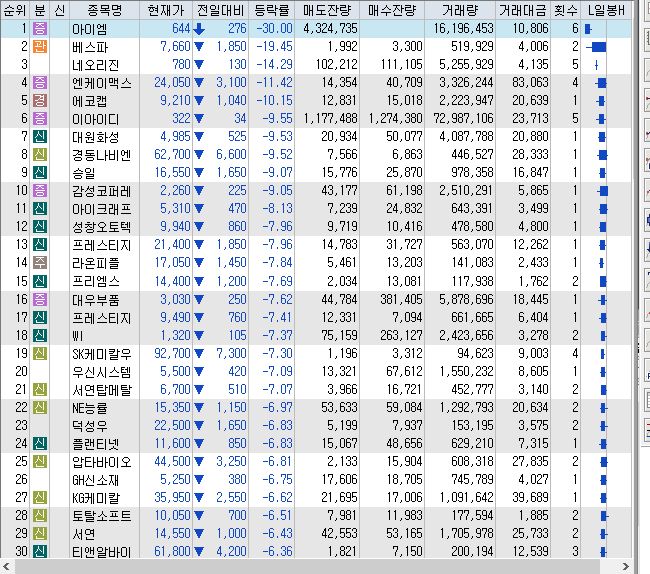This screenshot has width=650, height=574.
Task: Sort by the 매도잔량 column header
Action: click(x=327, y=10)
